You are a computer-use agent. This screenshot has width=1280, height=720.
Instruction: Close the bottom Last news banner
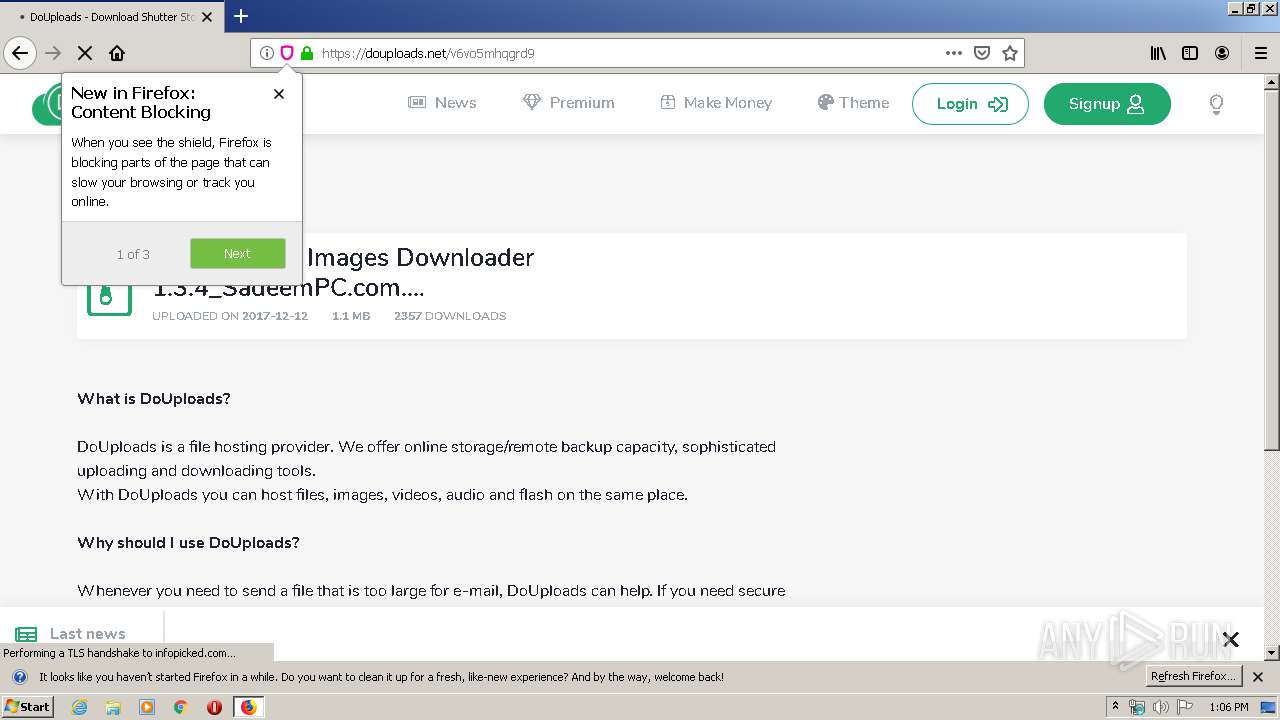point(1231,639)
